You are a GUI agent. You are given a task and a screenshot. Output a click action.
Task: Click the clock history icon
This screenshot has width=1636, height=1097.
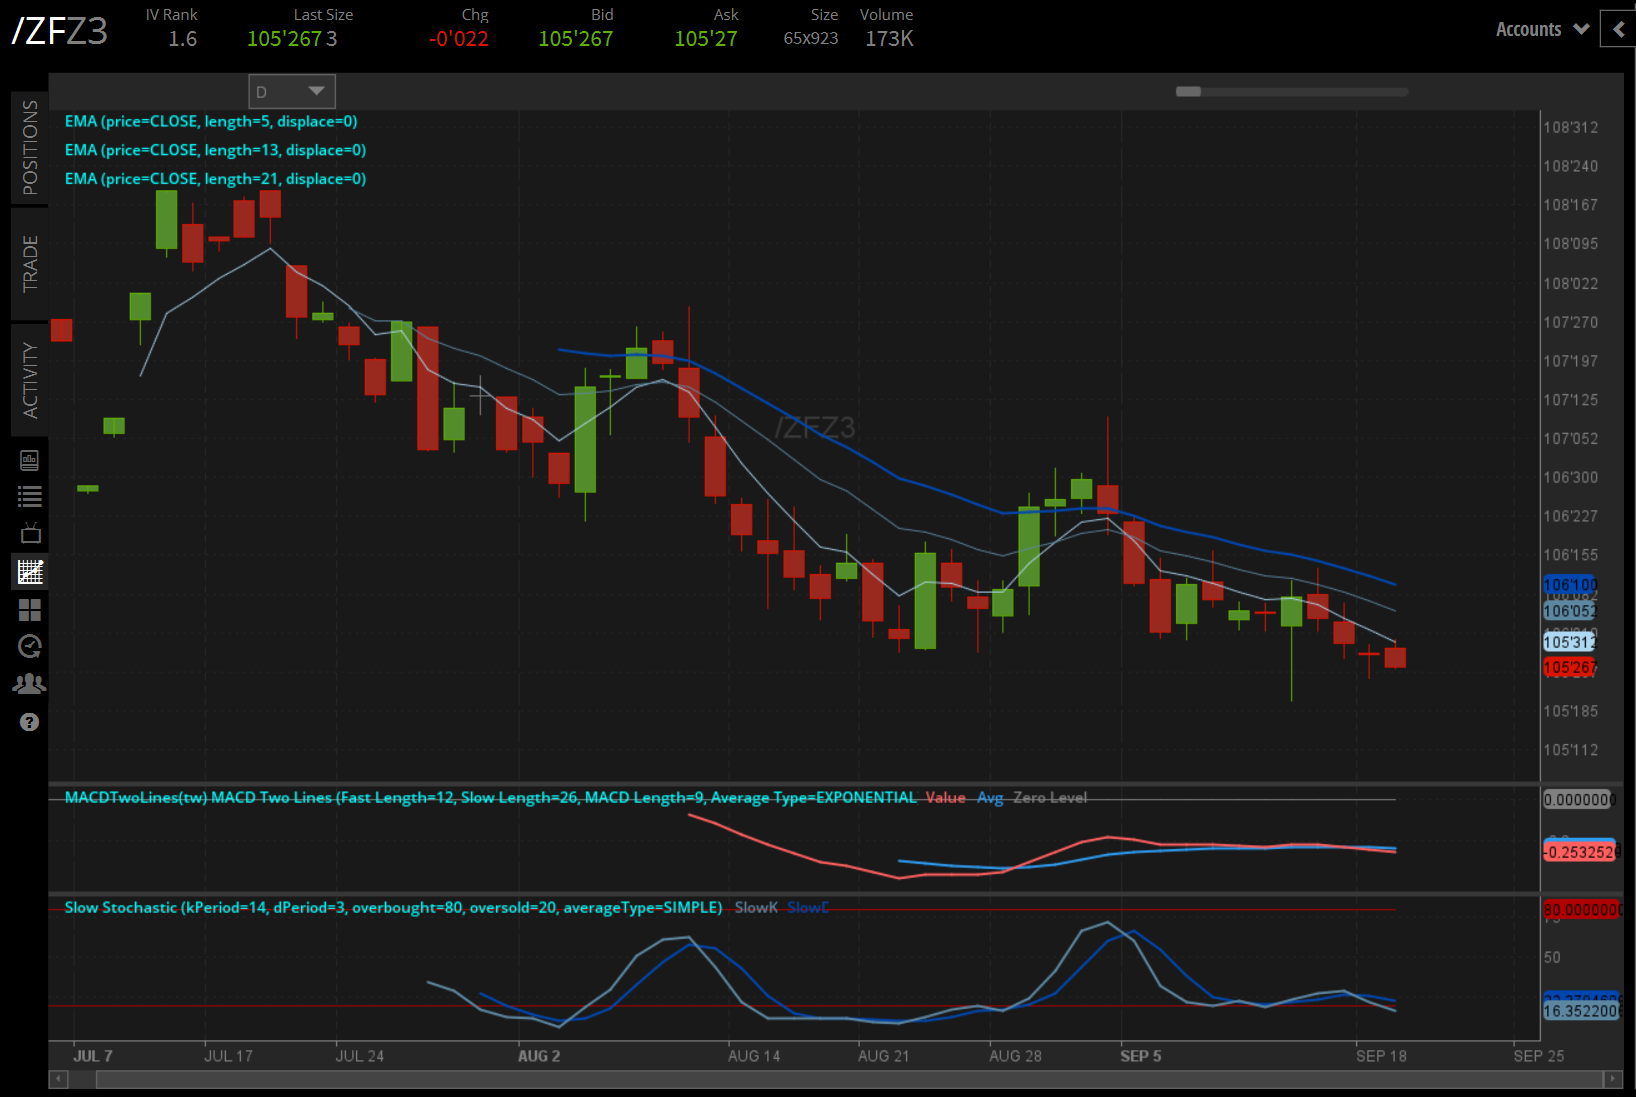[x=30, y=647]
